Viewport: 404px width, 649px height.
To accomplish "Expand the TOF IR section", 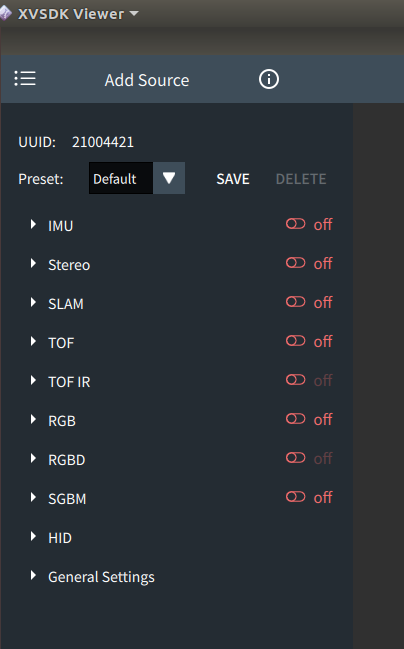I will [33, 380].
